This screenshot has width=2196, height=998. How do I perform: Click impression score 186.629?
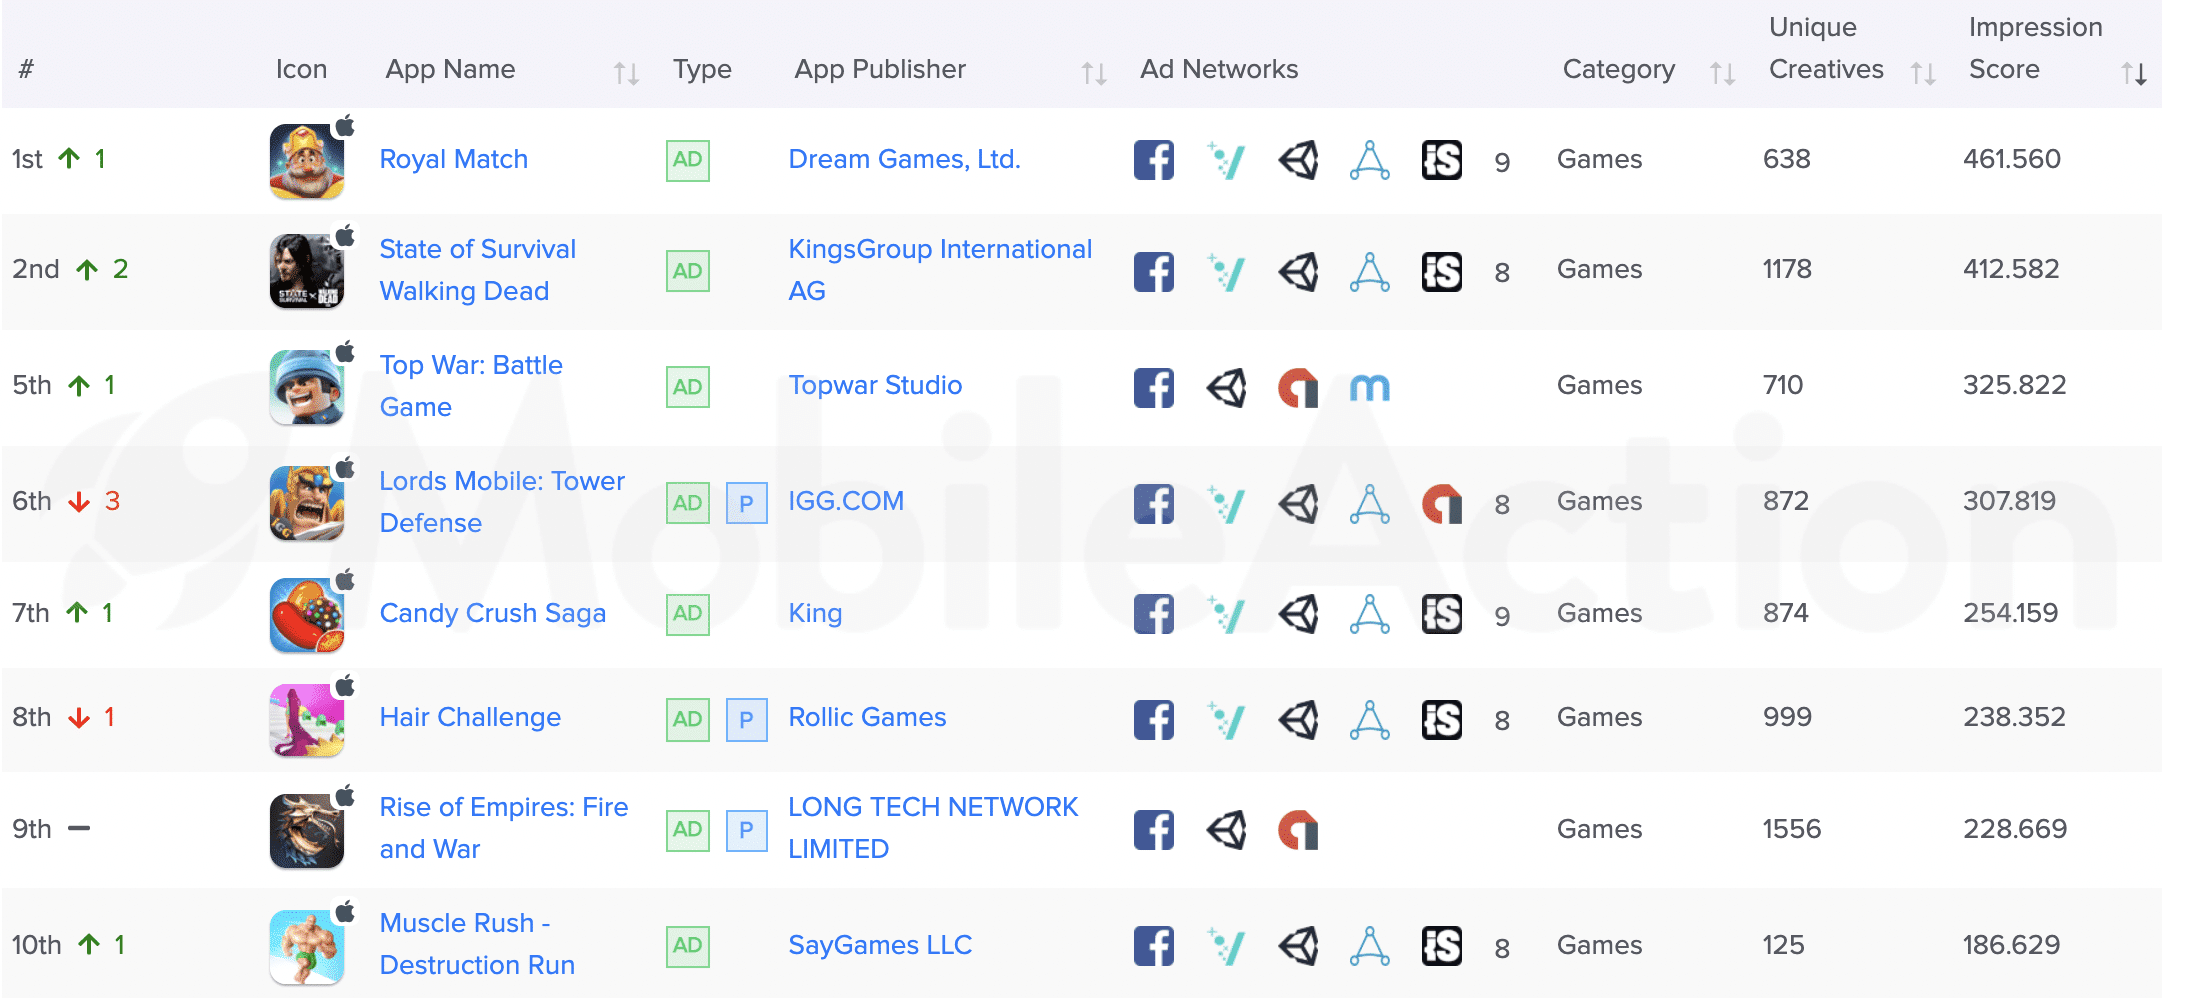coord(2012,945)
